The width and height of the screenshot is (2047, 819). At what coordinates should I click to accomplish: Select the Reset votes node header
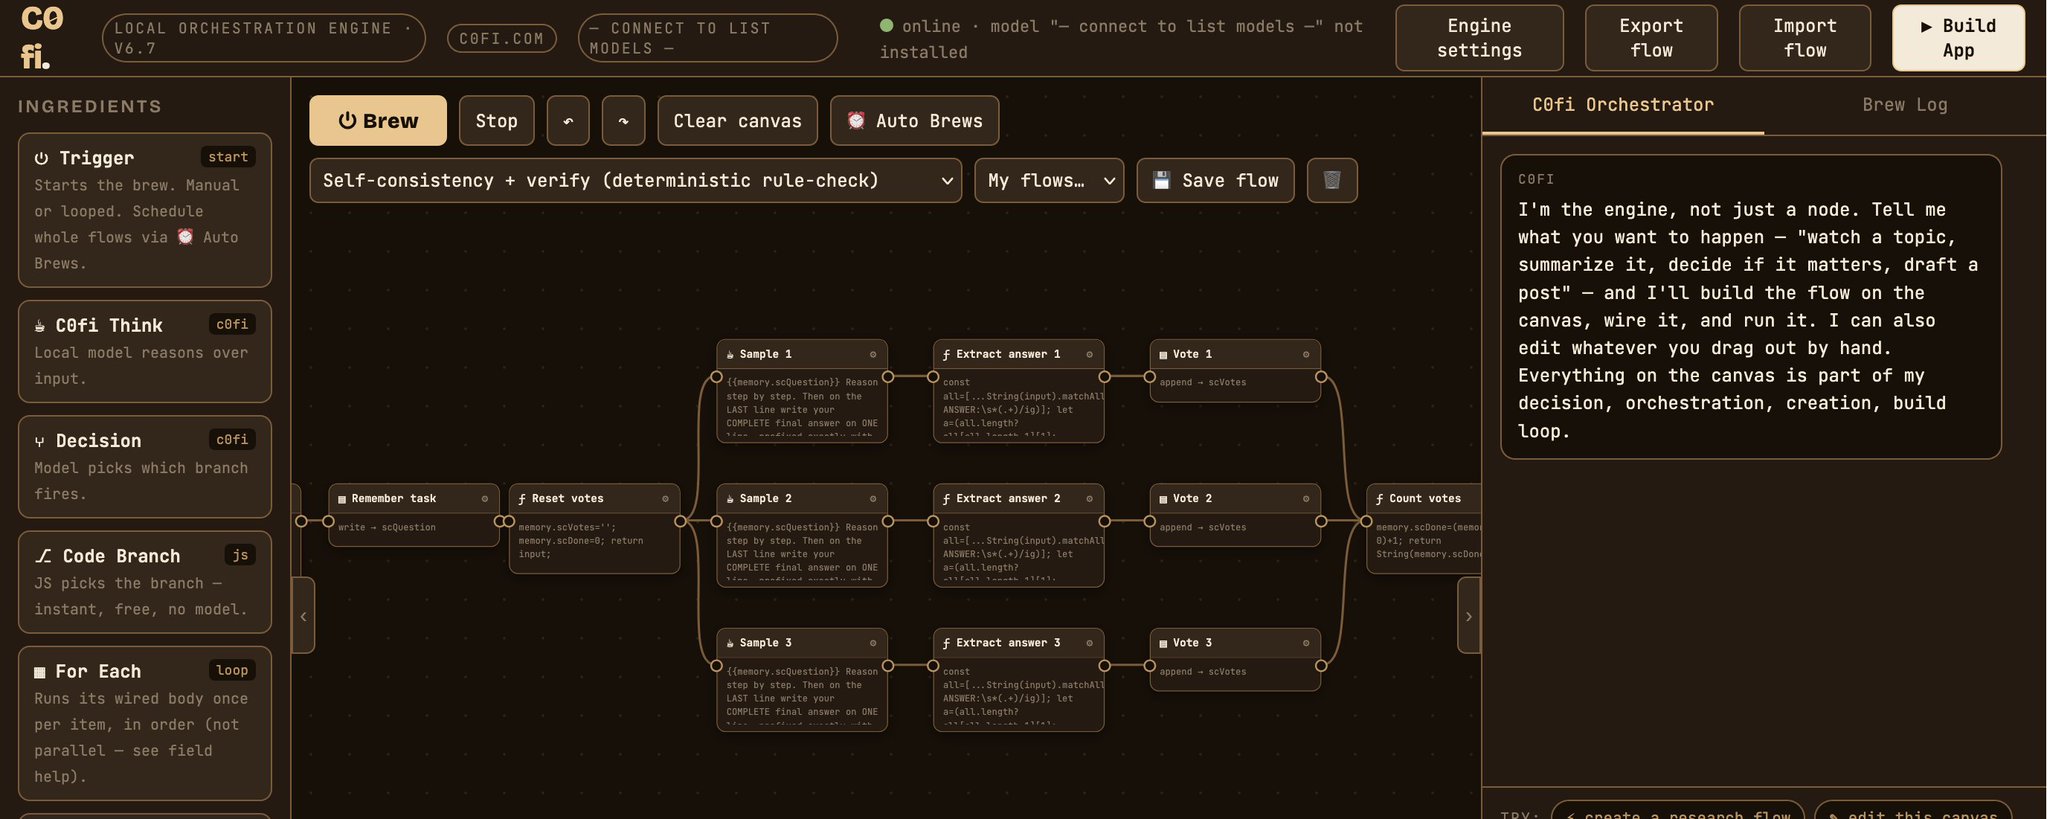(x=594, y=498)
